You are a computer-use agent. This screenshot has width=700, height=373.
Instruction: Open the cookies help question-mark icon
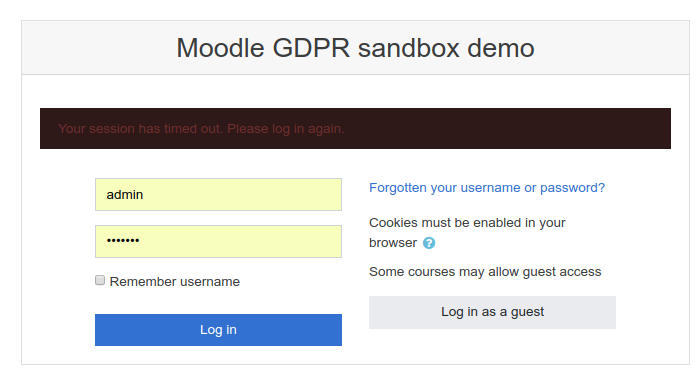click(x=429, y=243)
